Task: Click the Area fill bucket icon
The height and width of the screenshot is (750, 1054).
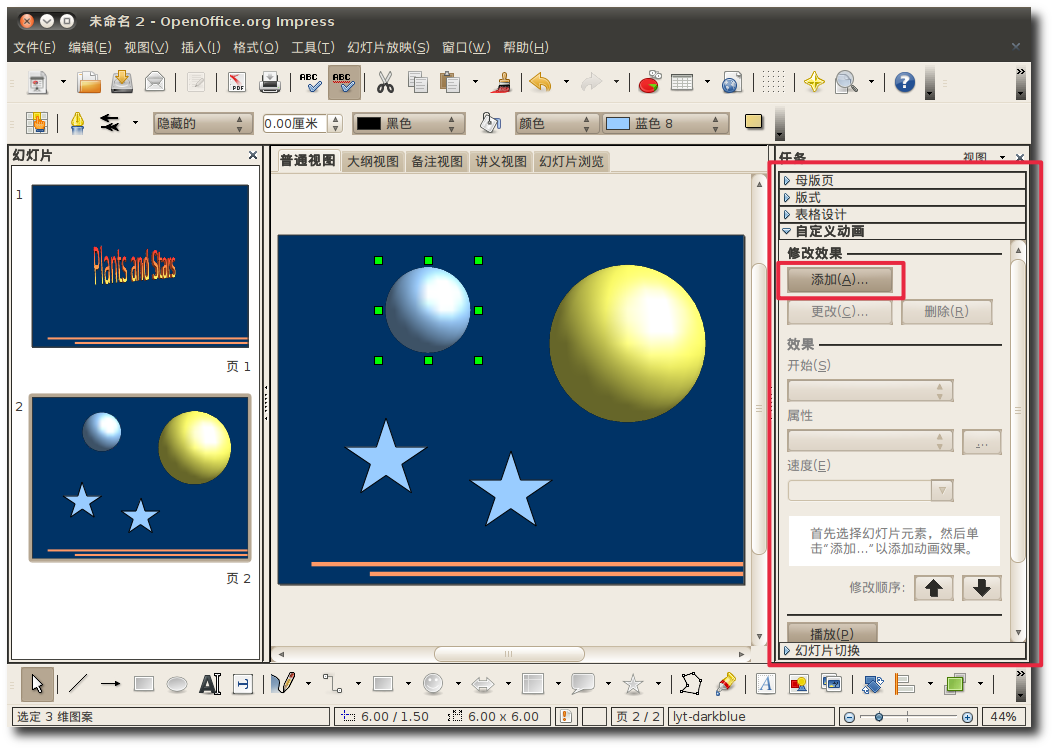Action: (x=490, y=123)
